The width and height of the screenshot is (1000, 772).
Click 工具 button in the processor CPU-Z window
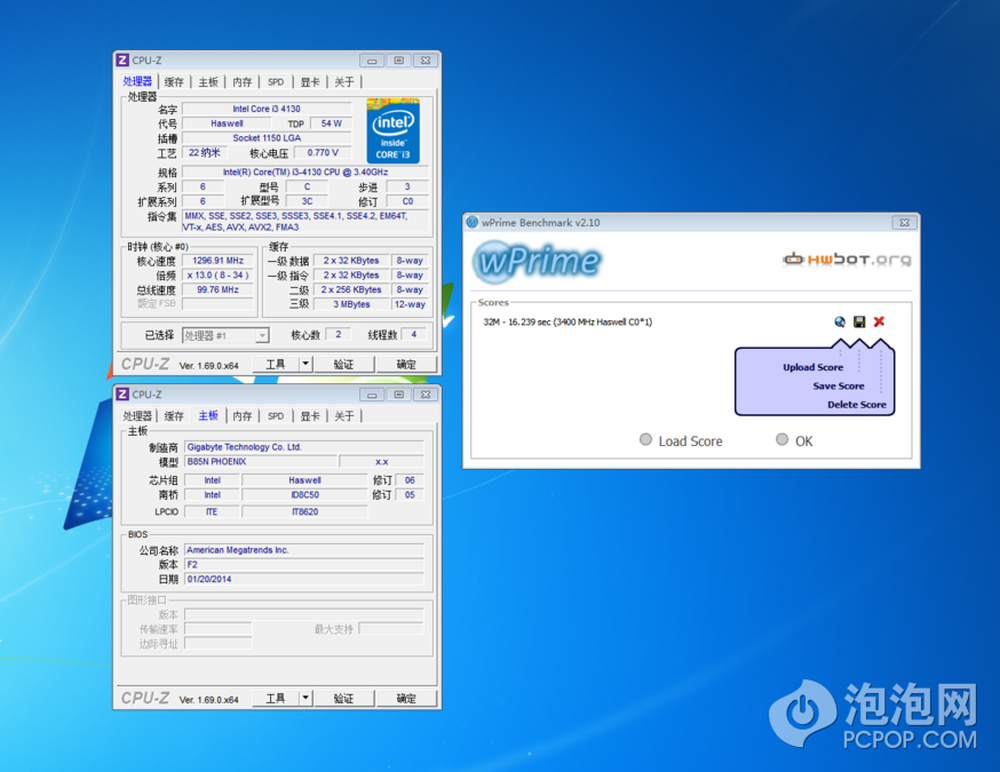(x=276, y=364)
